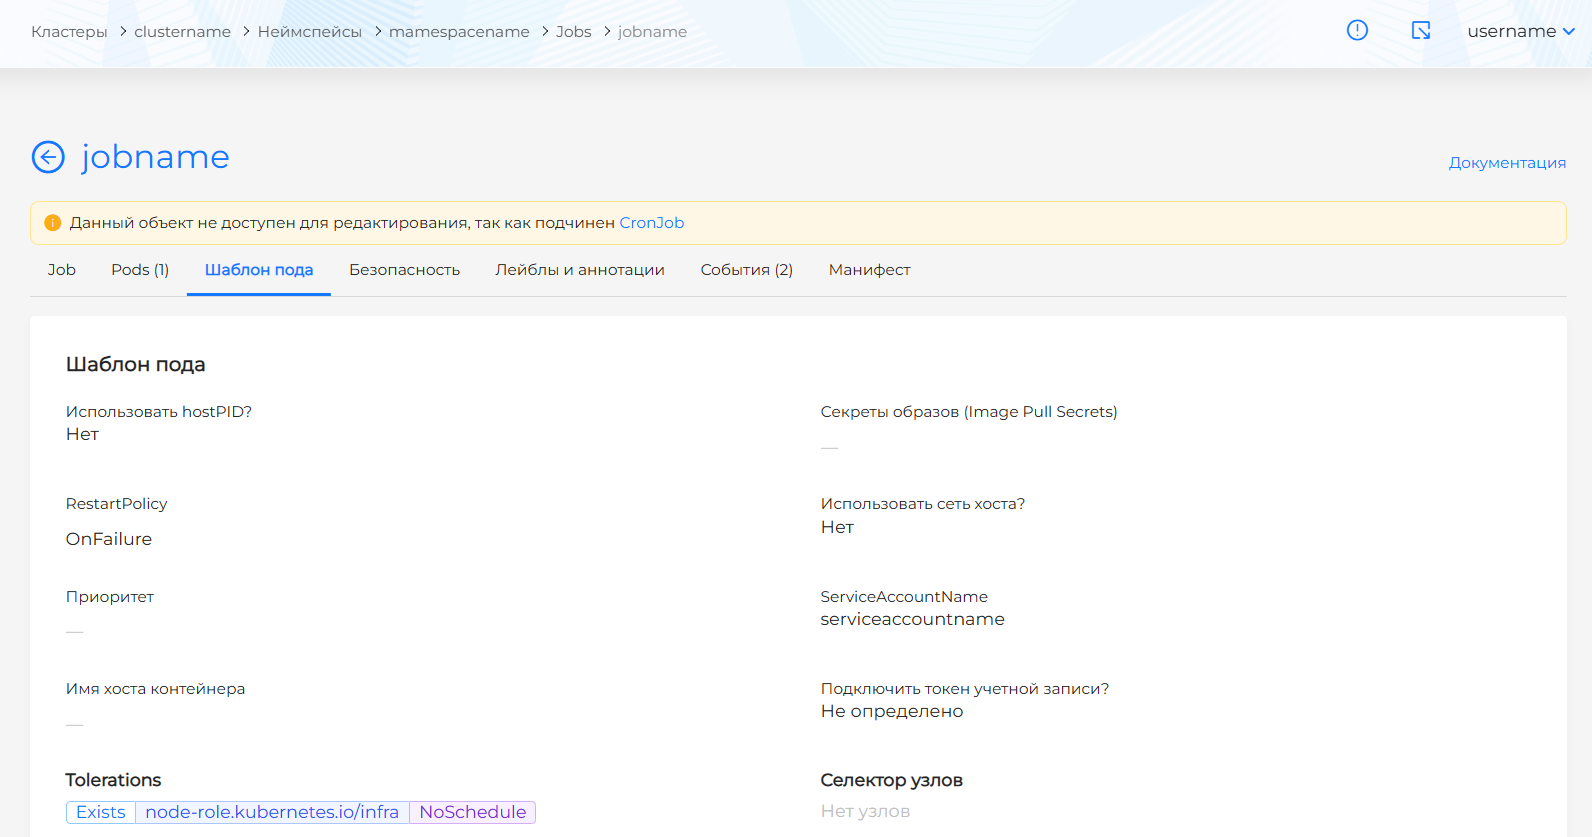Open the Лейблы и аннотации tab
The width and height of the screenshot is (1592, 837).
580,270
